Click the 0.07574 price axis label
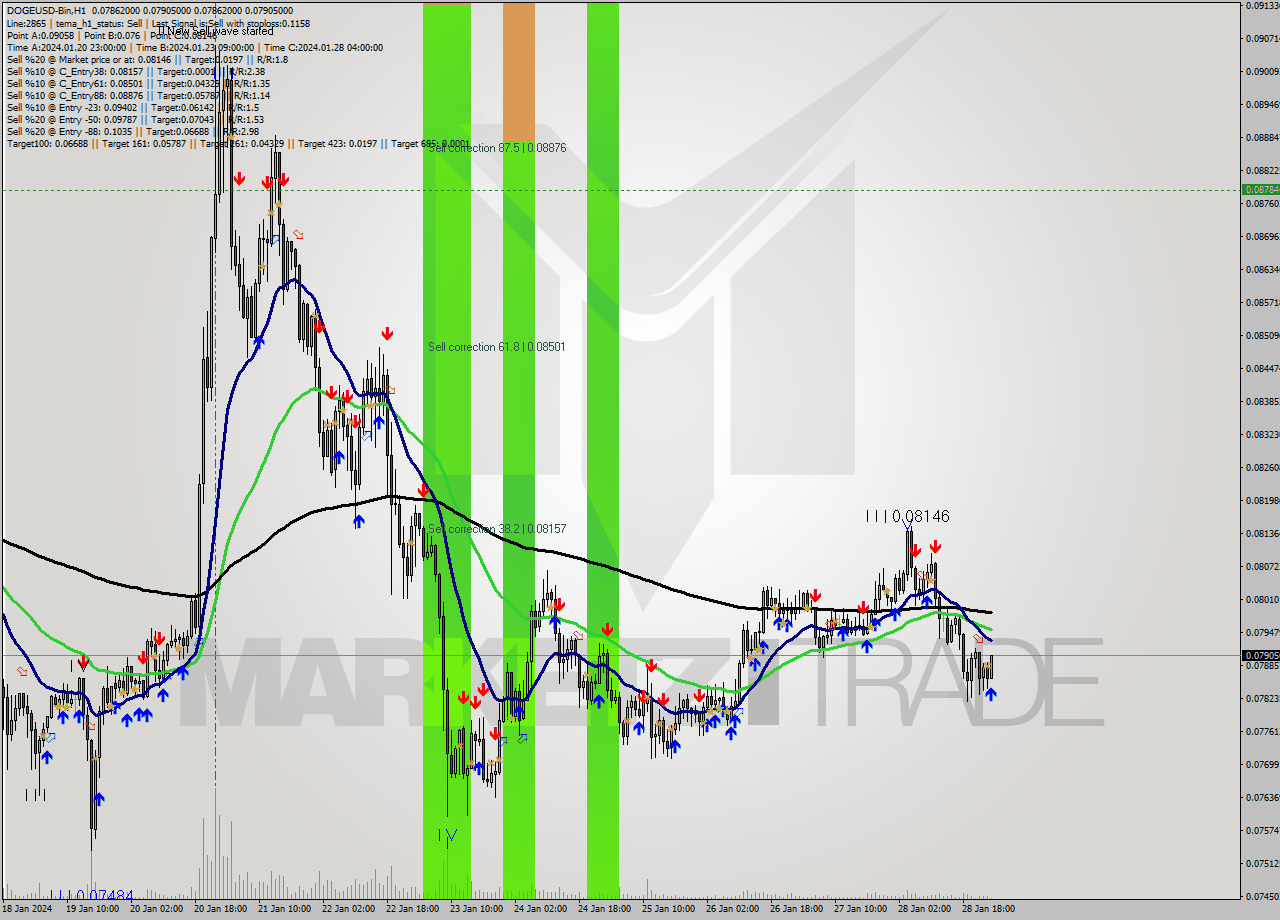The image size is (1280, 920). [1261, 830]
